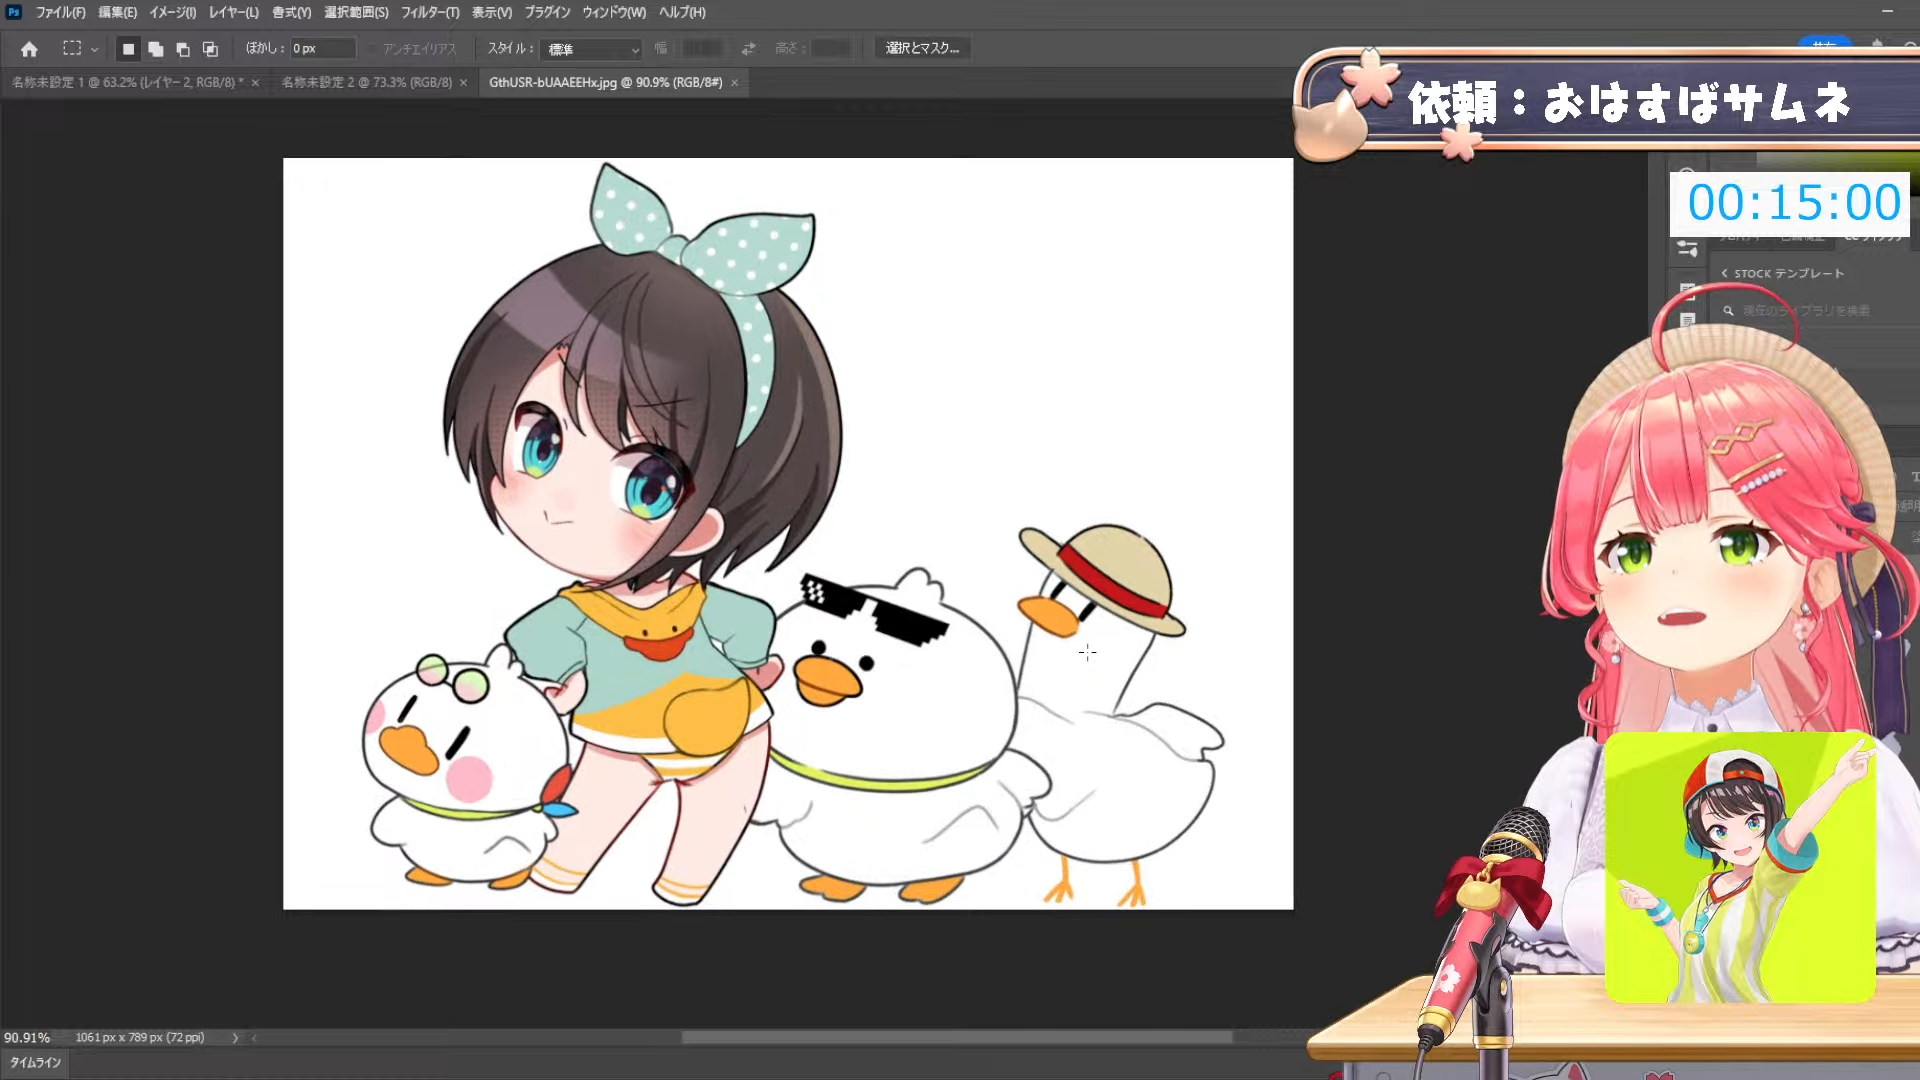Viewport: 1920px width, 1080px height.
Task: Open the adjustments sliders panel icon
Action: 1688,249
